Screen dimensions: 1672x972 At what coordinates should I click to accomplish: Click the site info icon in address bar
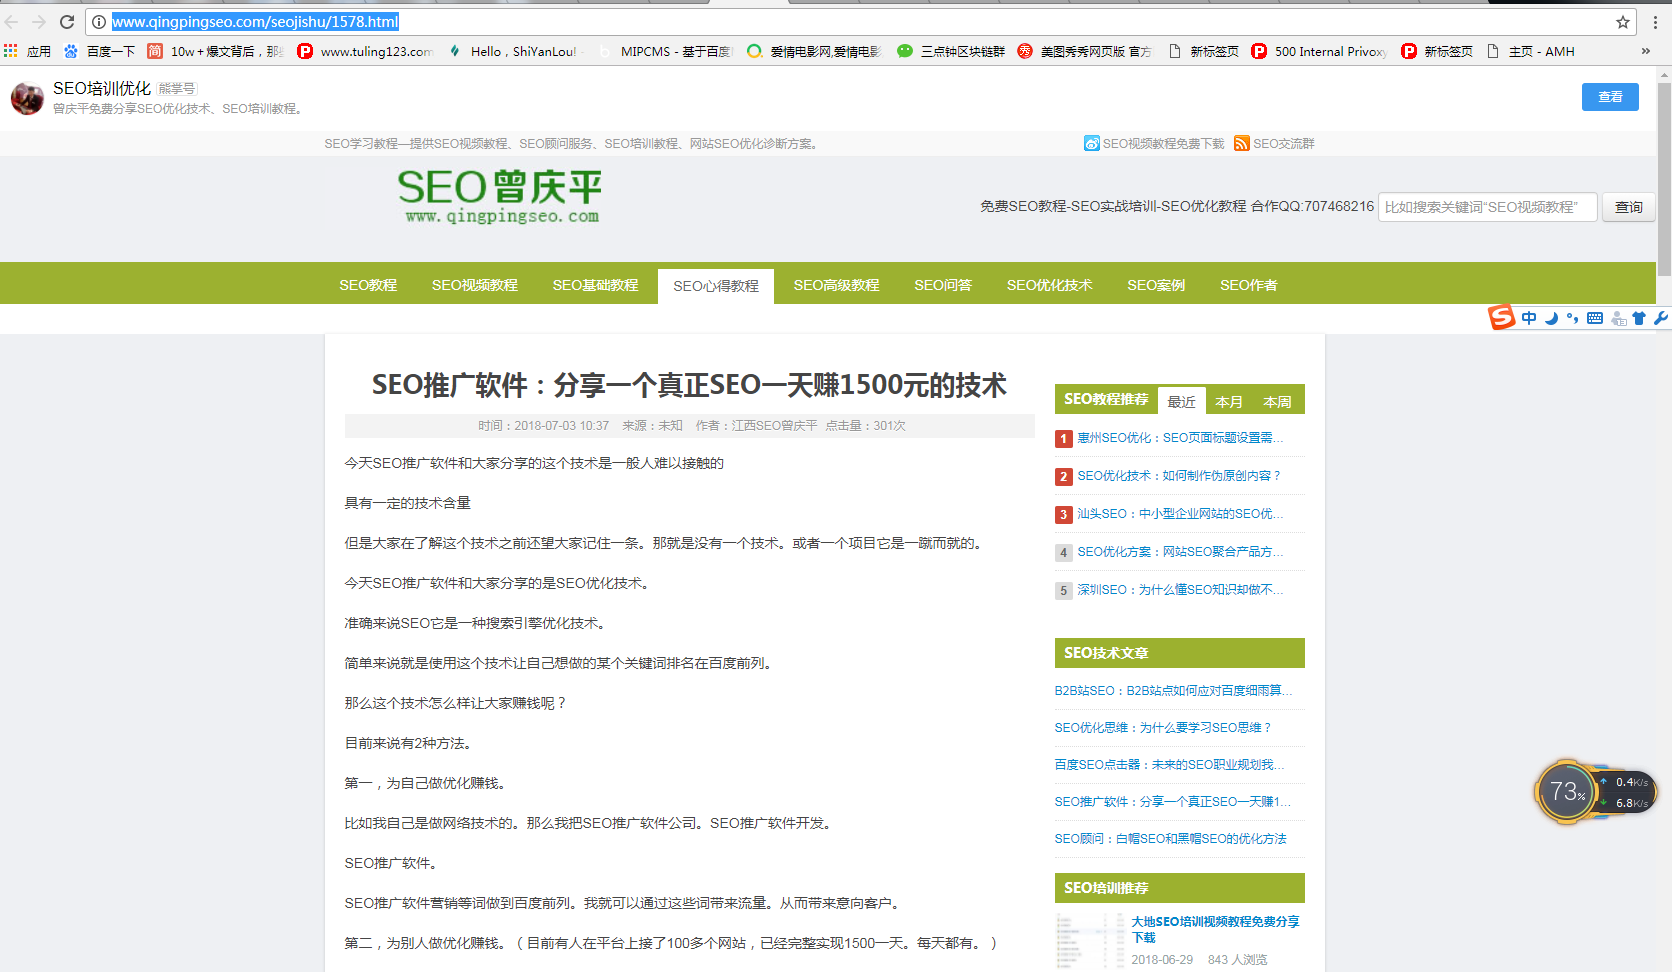pos(99,22)
